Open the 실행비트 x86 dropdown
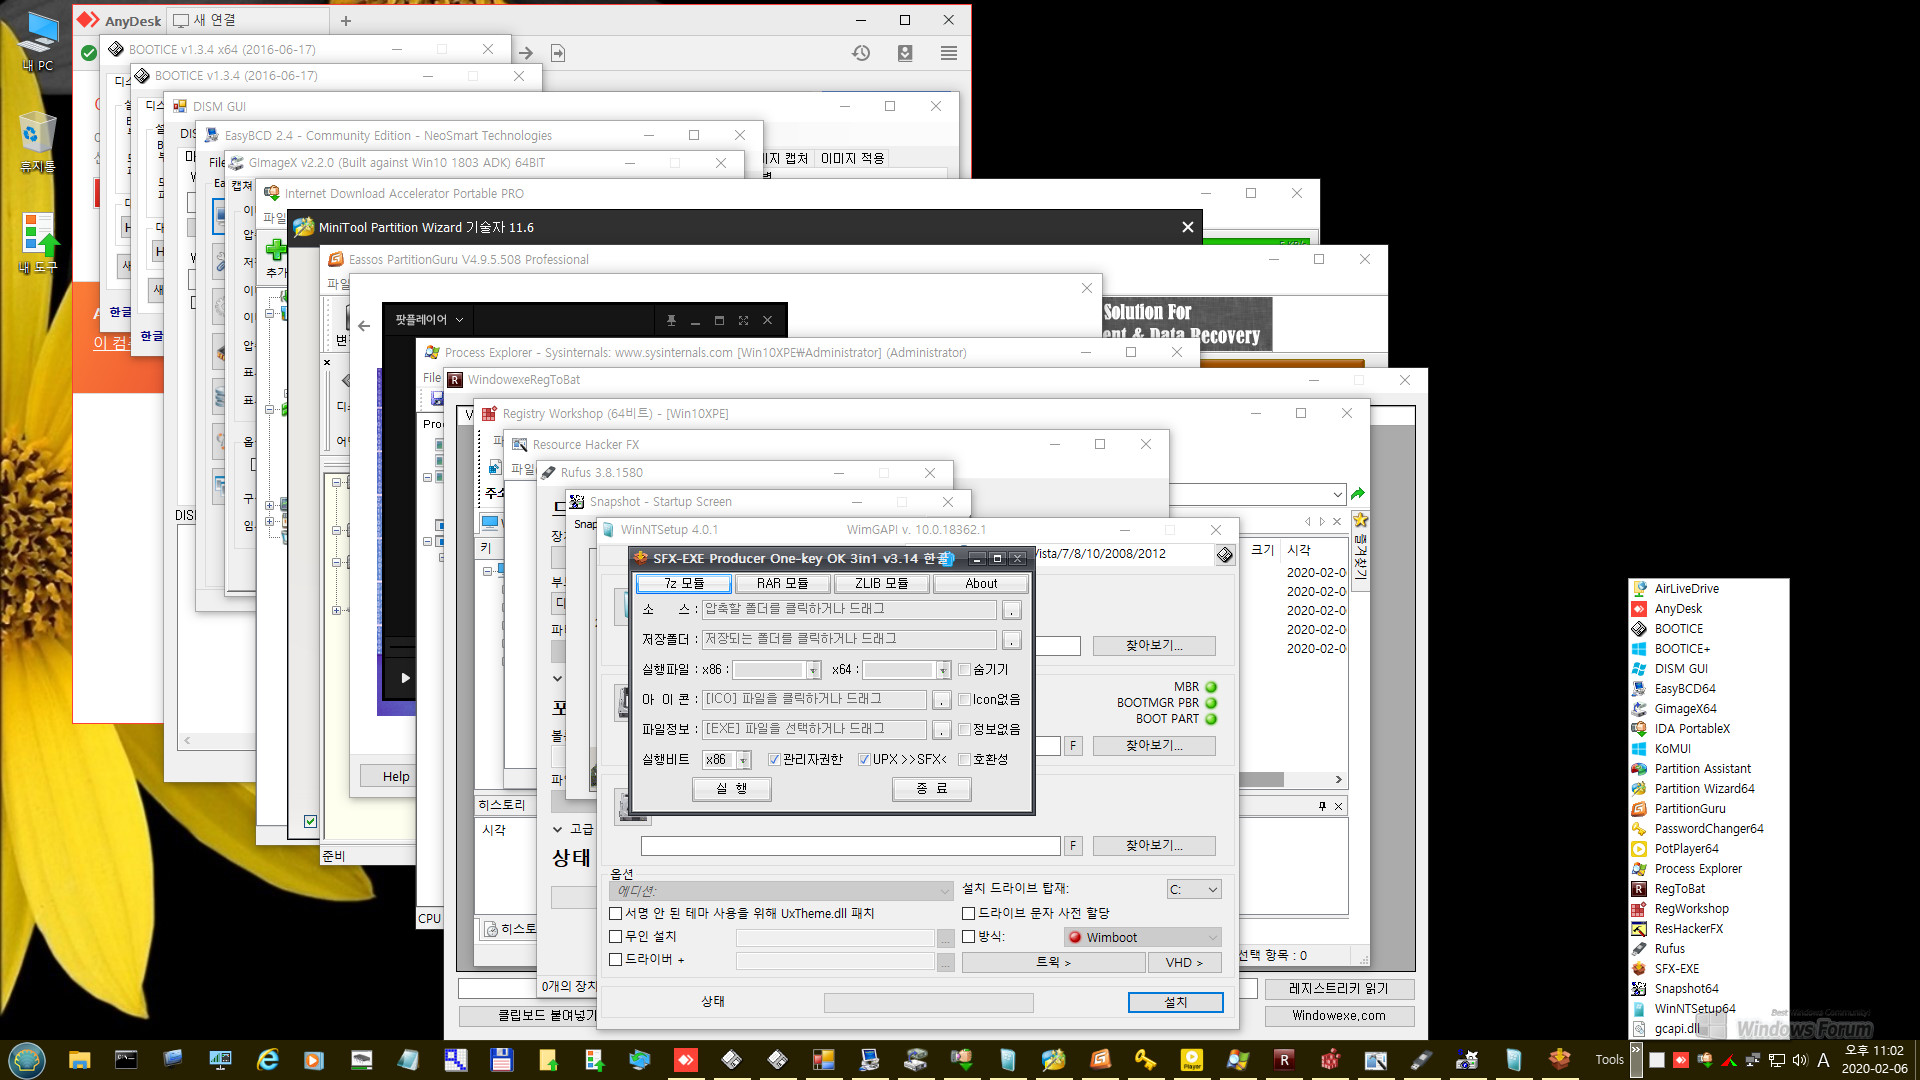This screenshot has width=1920, height=1080. tap(743, 760)
